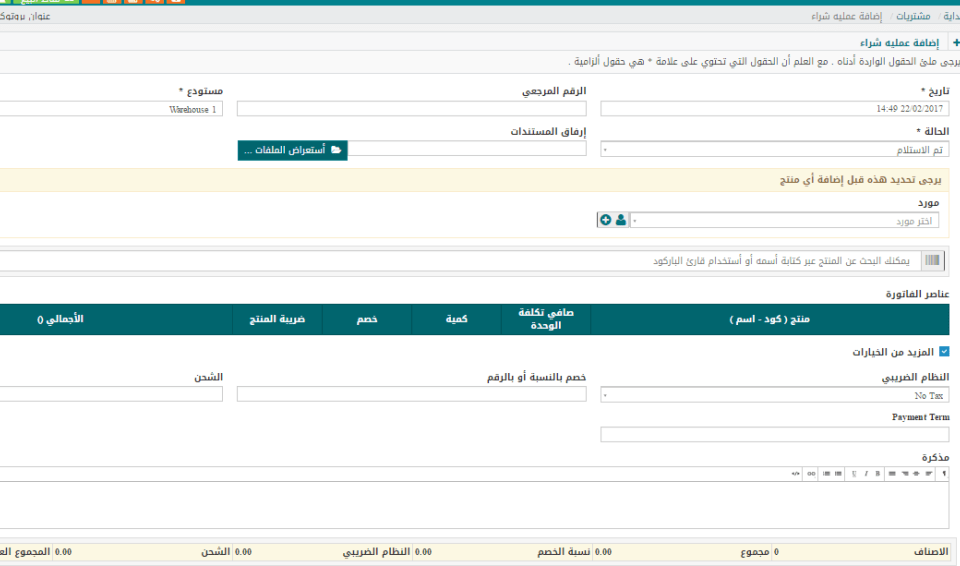Expand the اختر مورد supplier dropdown
Image resolution: width=960 pixels, height=566 pixels.
click(785, 220)
